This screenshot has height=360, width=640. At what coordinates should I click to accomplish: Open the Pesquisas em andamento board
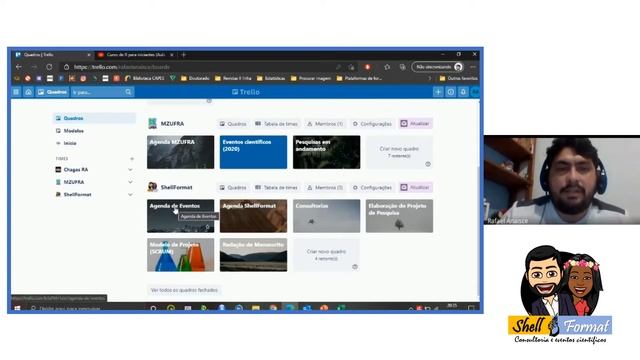[326, 152]
